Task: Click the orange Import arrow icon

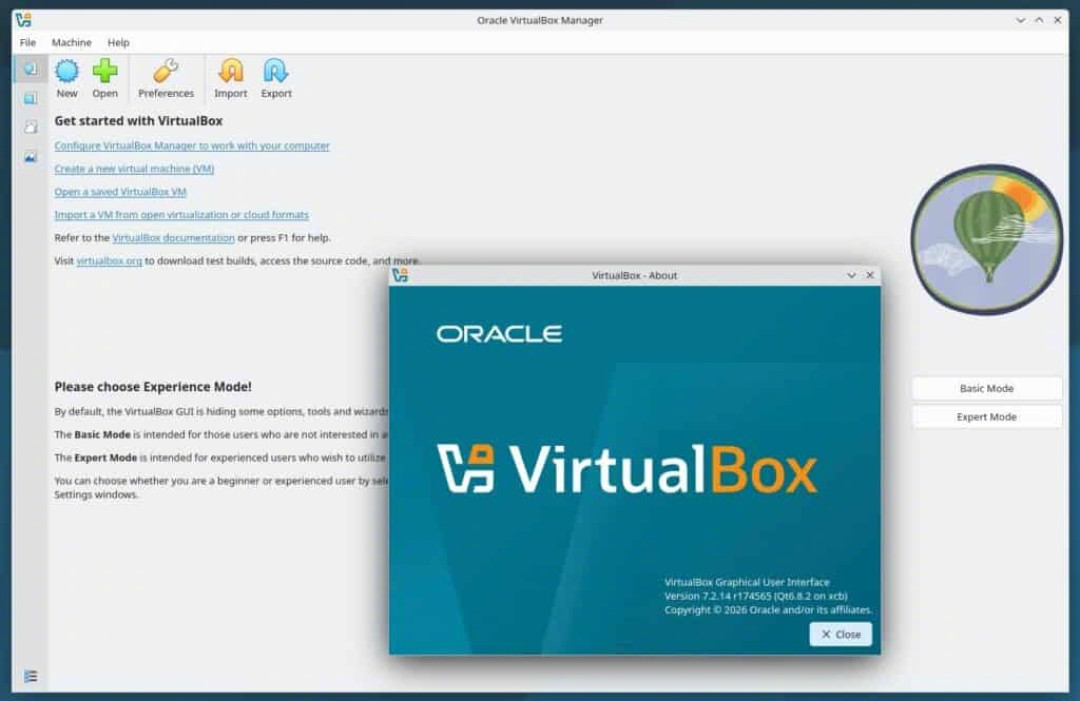Action: click(x=231, y=71)
